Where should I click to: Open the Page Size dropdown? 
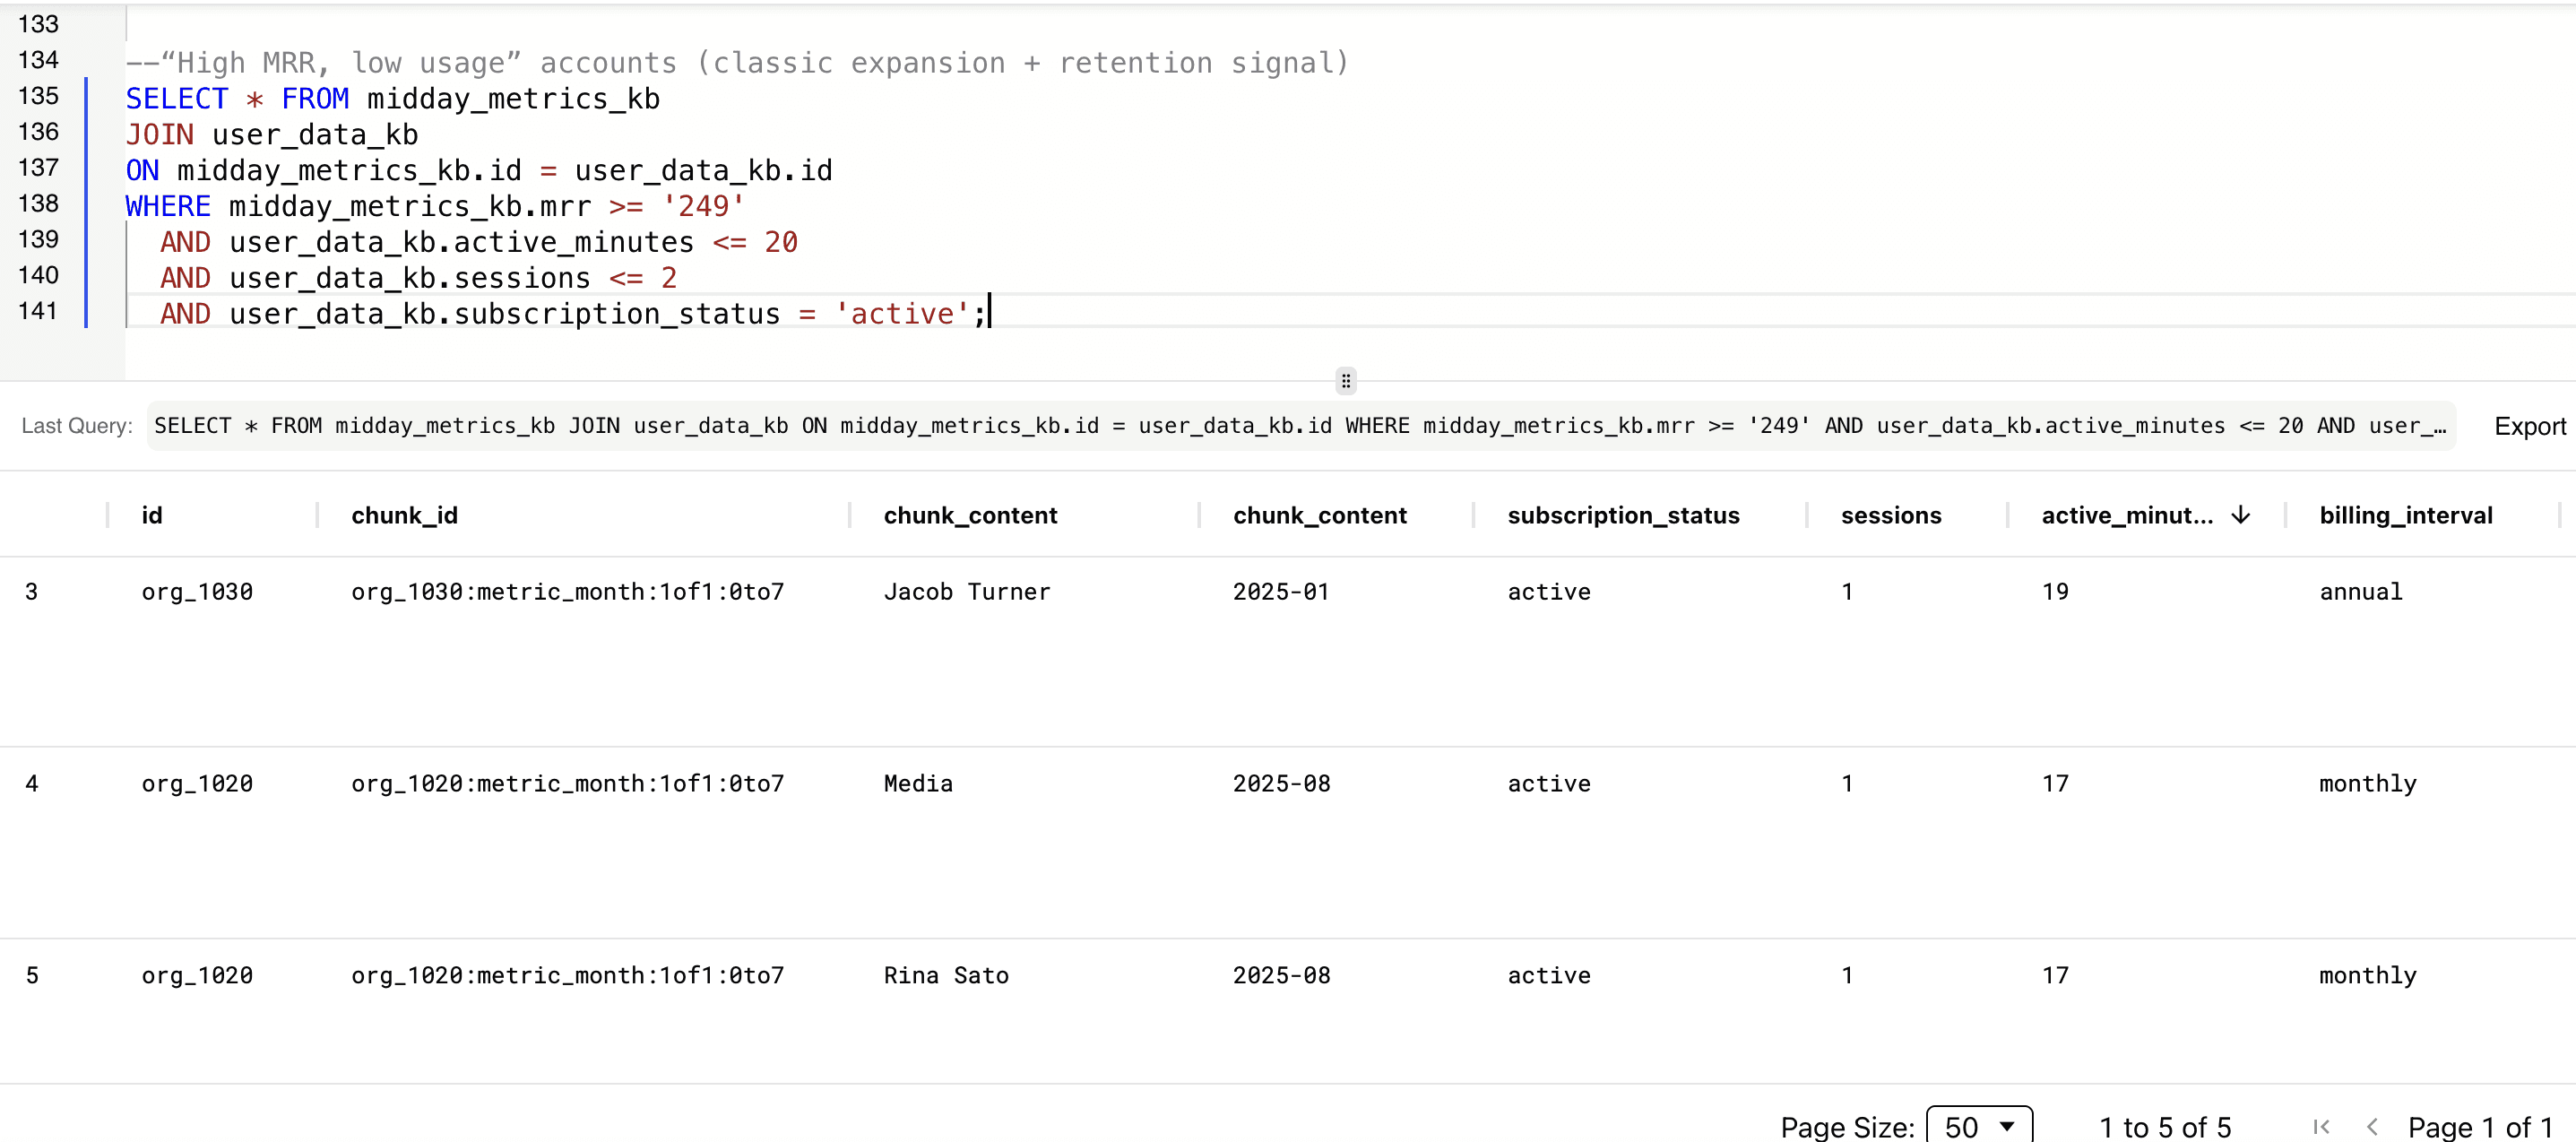tap(1979, 1127)
